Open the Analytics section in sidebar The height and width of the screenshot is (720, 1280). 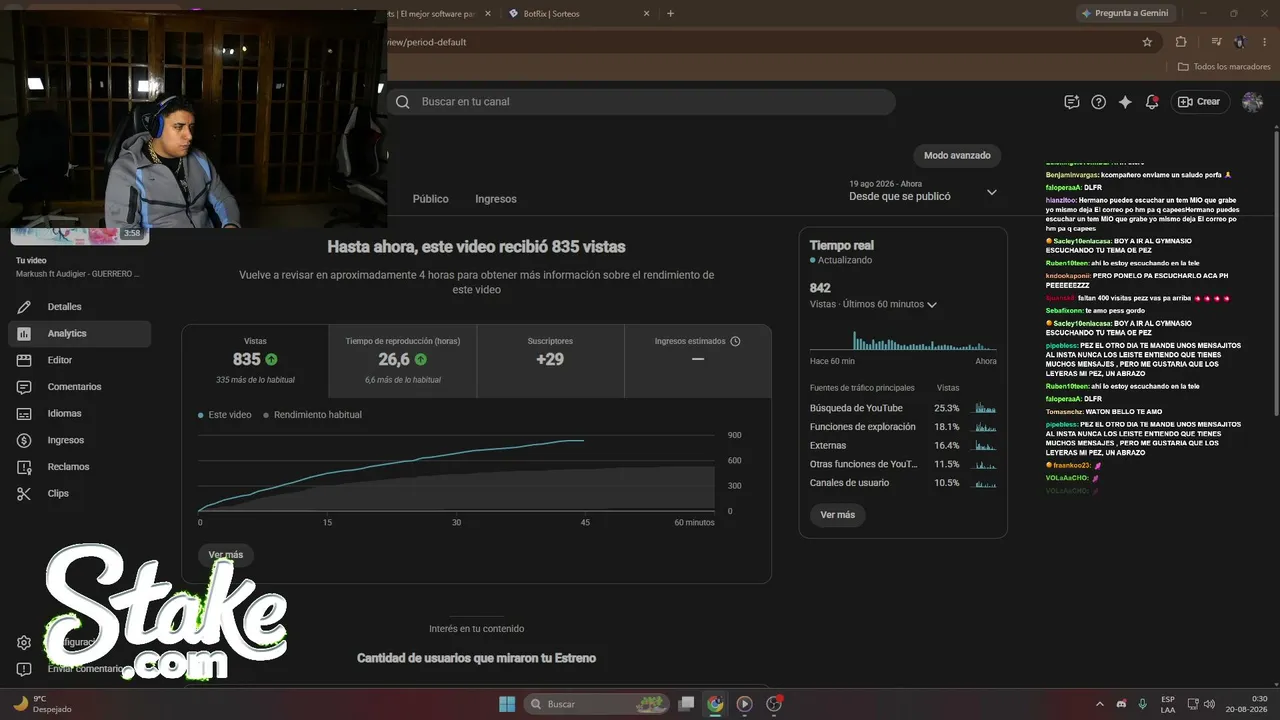click(80, 333)
